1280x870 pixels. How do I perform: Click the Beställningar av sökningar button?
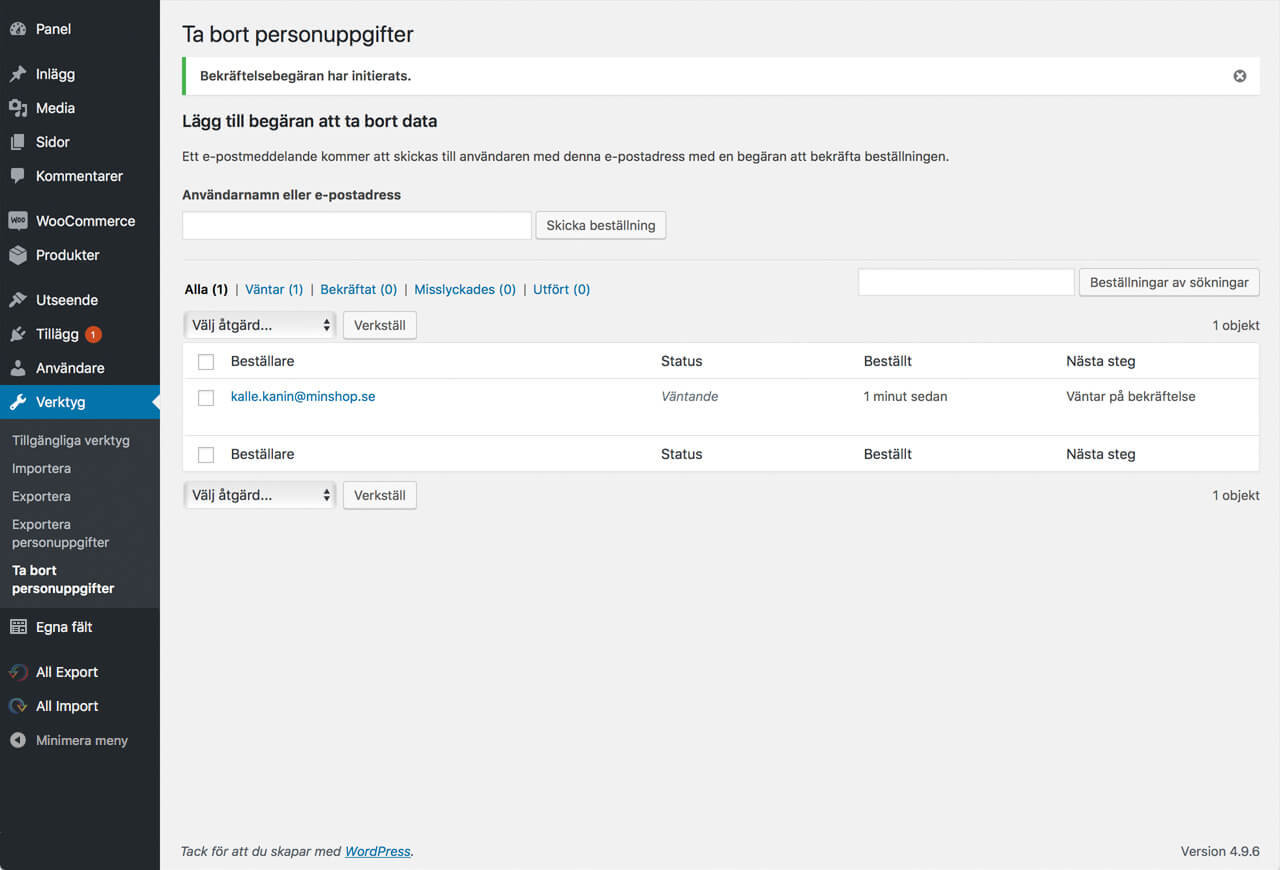[x=1168, y=282]
